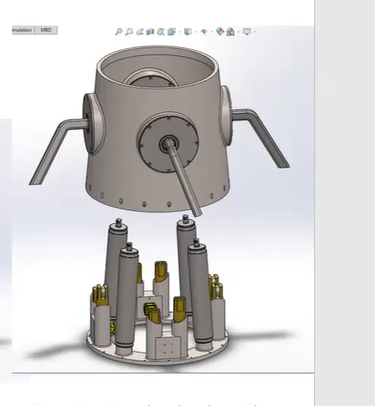Image resolution: width=375 pixels, height=406 pixels.
Task: Expand the View Orientation dropdown arrow
Action: 180,32
